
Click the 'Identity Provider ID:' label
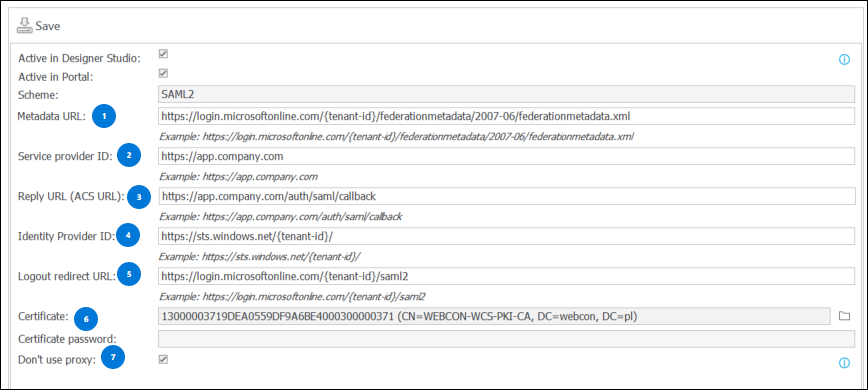(x=66, y=236)
